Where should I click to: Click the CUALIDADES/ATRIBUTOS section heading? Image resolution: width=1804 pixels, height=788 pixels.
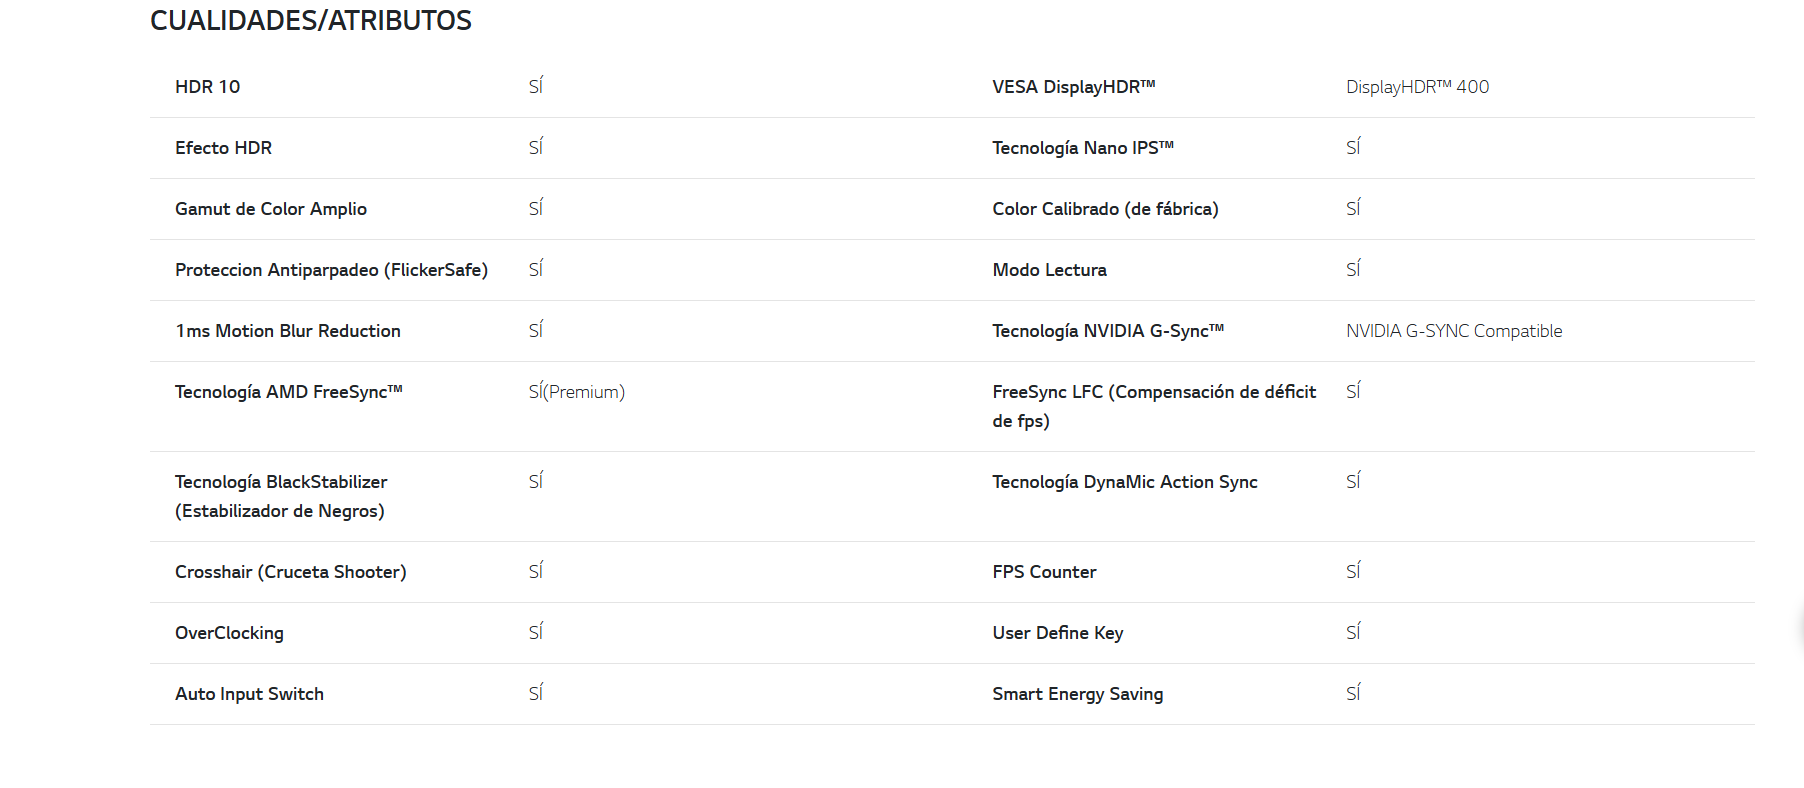tap(311, 20)
